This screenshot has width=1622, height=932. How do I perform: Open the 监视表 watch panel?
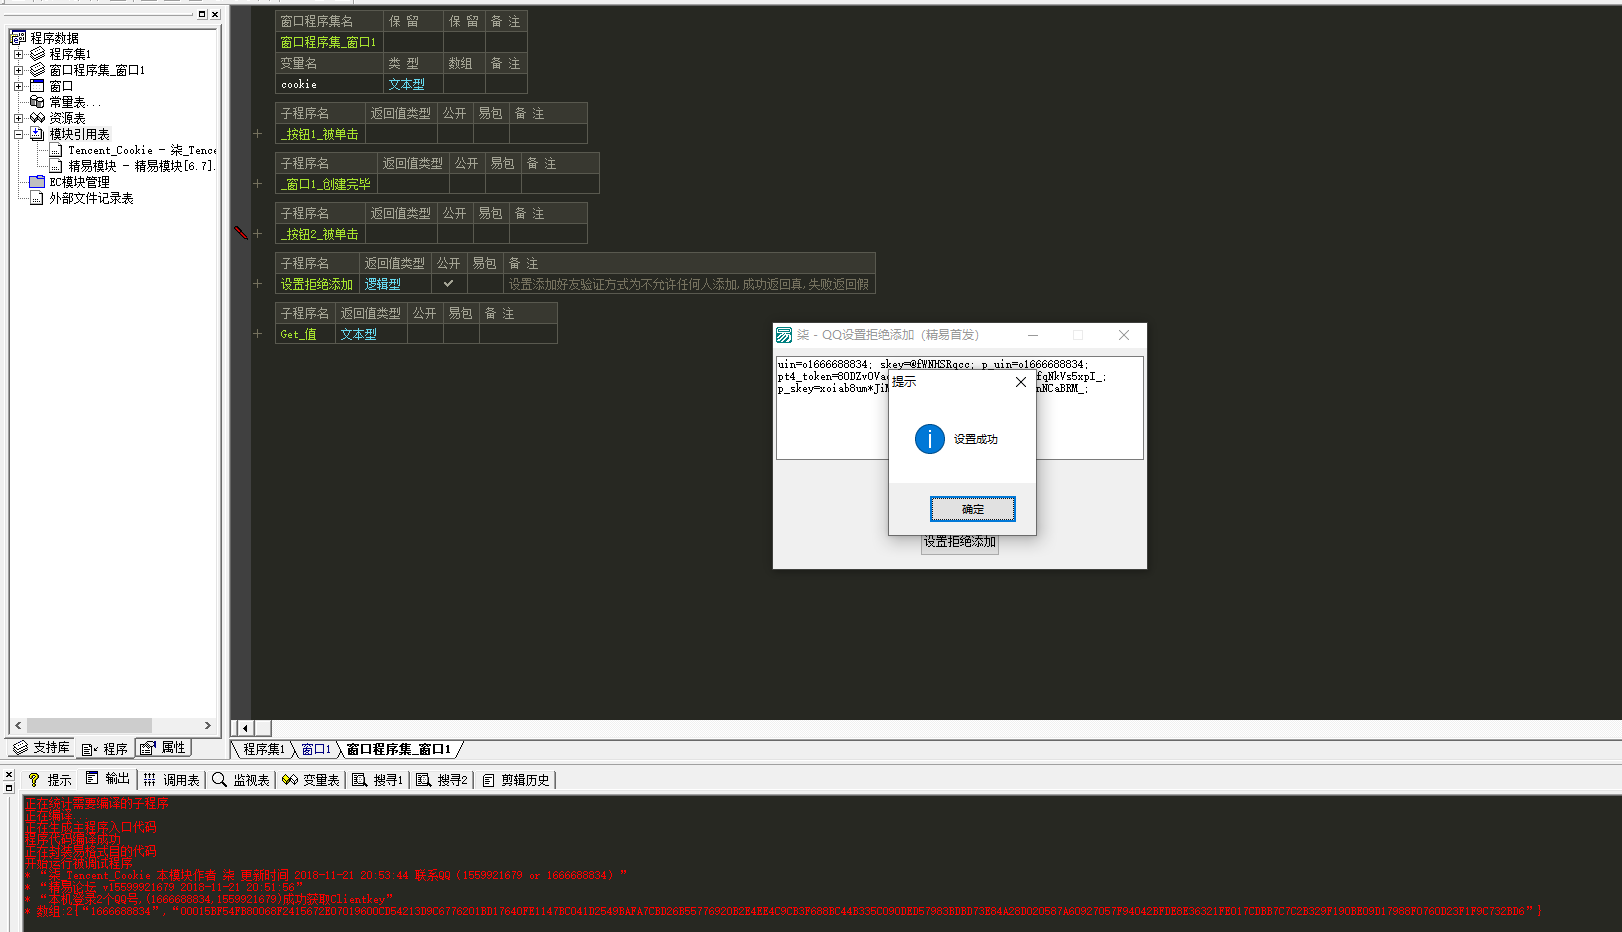[x=241, y=780]
